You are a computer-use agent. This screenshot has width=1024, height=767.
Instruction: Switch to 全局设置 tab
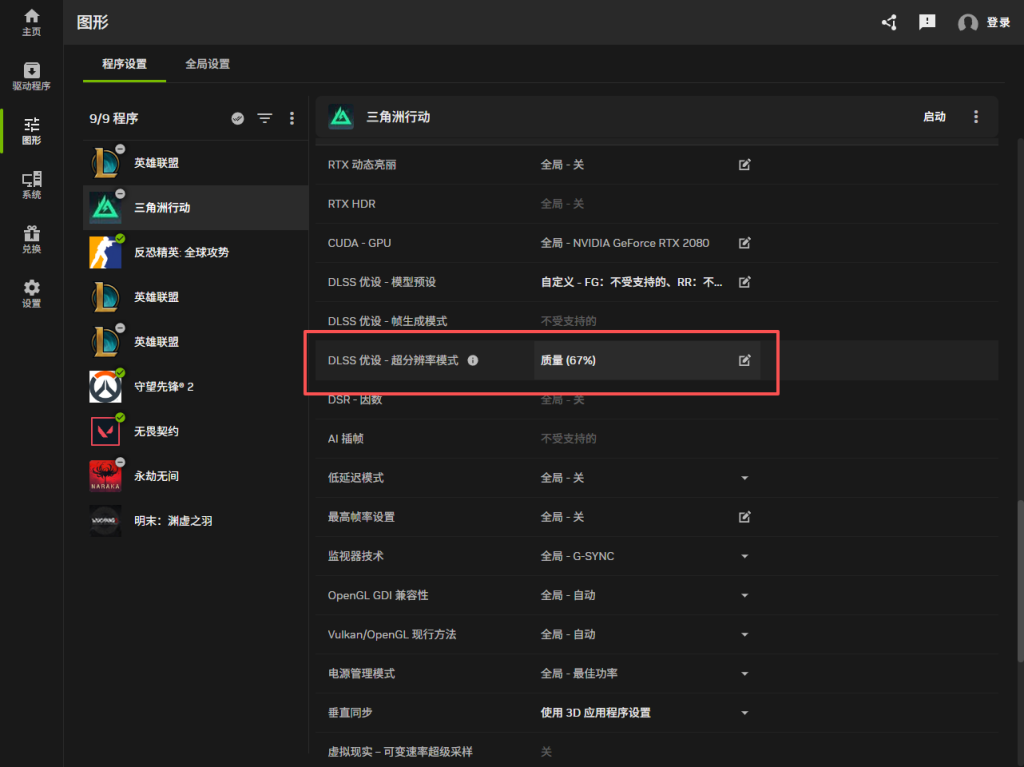pyautogui.click(x=207, y=64)
